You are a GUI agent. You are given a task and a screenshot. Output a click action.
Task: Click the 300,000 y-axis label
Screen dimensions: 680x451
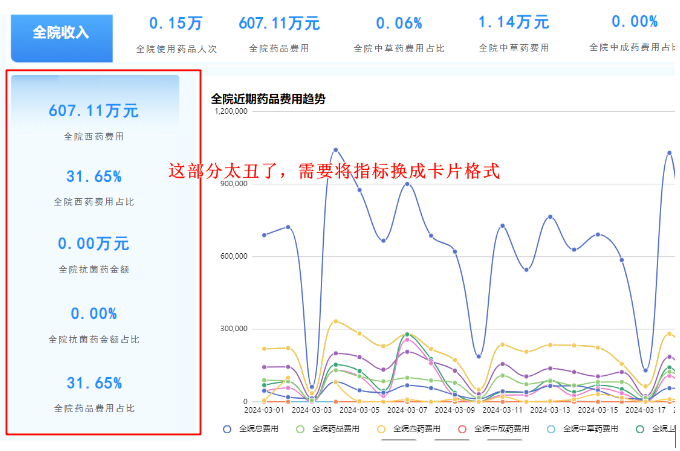pos(234,329)
